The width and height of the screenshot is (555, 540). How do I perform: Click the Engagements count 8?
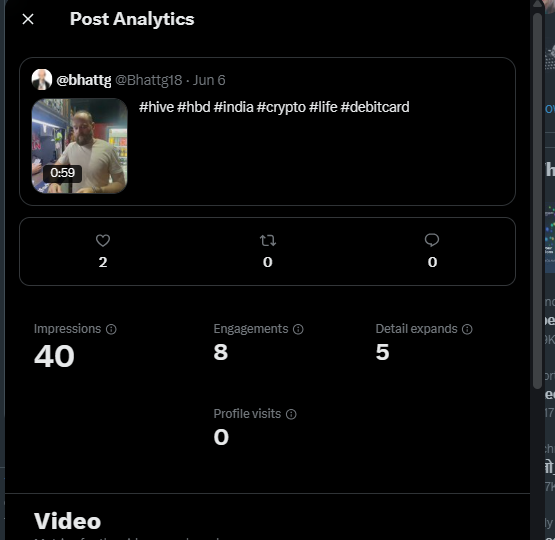point(221,352)
